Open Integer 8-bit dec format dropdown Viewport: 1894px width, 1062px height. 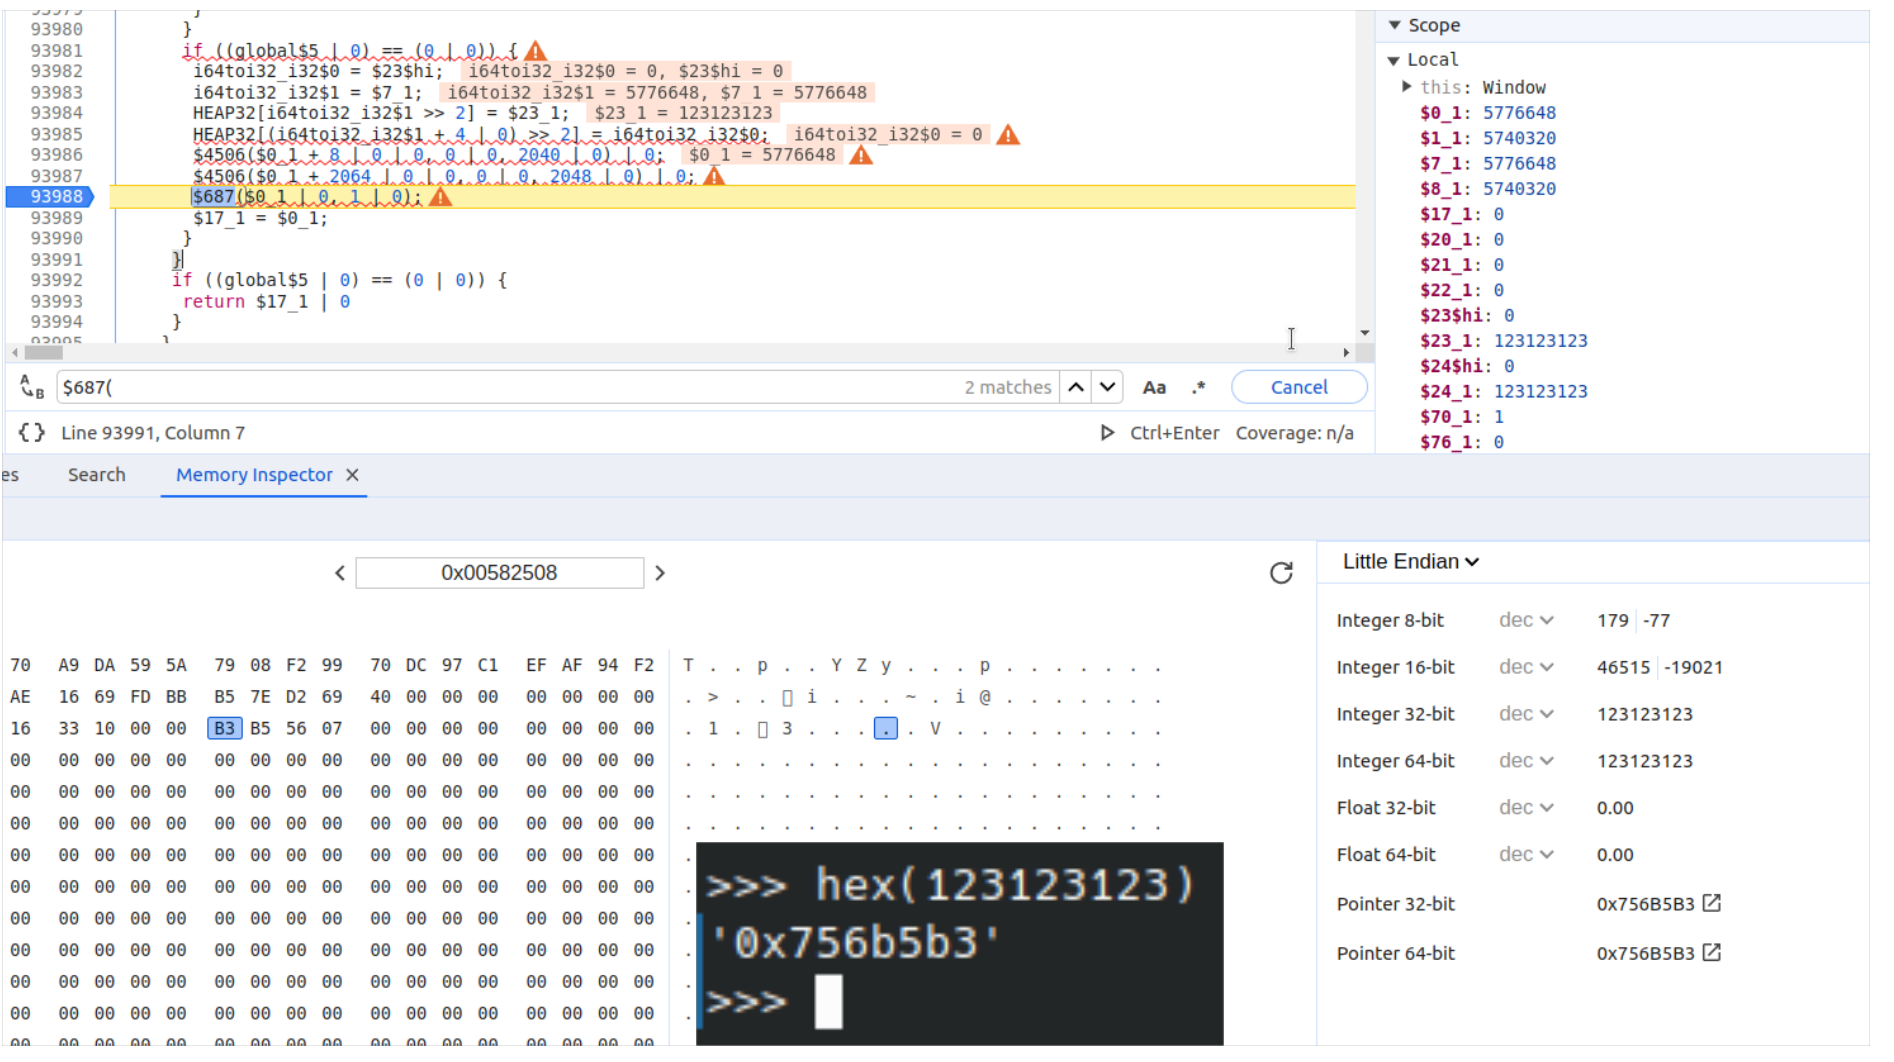click(x=1526, y=620)
